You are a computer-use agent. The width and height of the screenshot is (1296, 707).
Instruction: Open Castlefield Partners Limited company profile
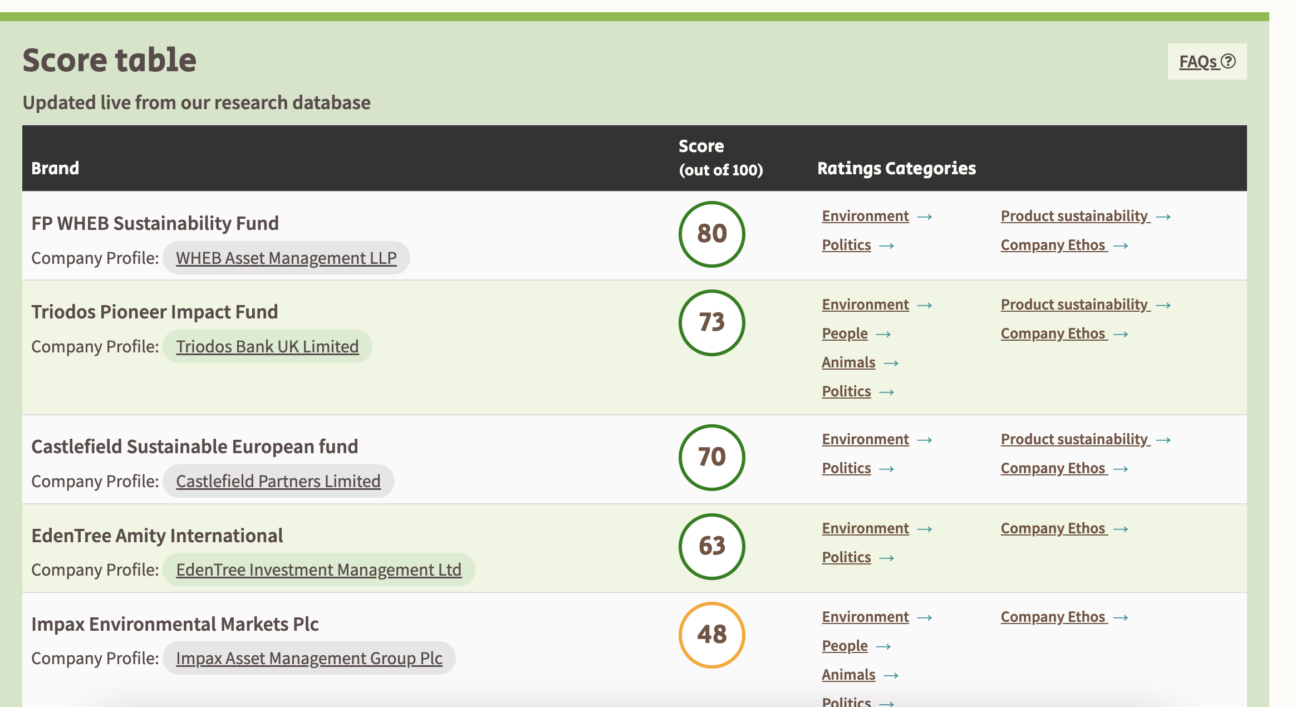coord(278,481)
